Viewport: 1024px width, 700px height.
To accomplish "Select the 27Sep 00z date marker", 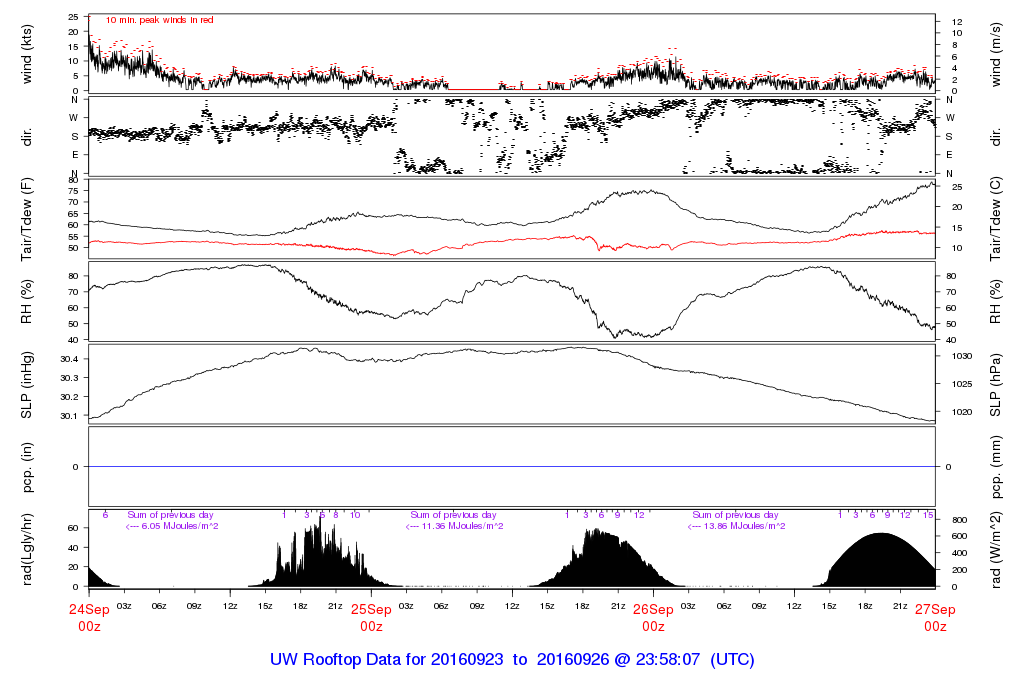I will pos(935,617).
